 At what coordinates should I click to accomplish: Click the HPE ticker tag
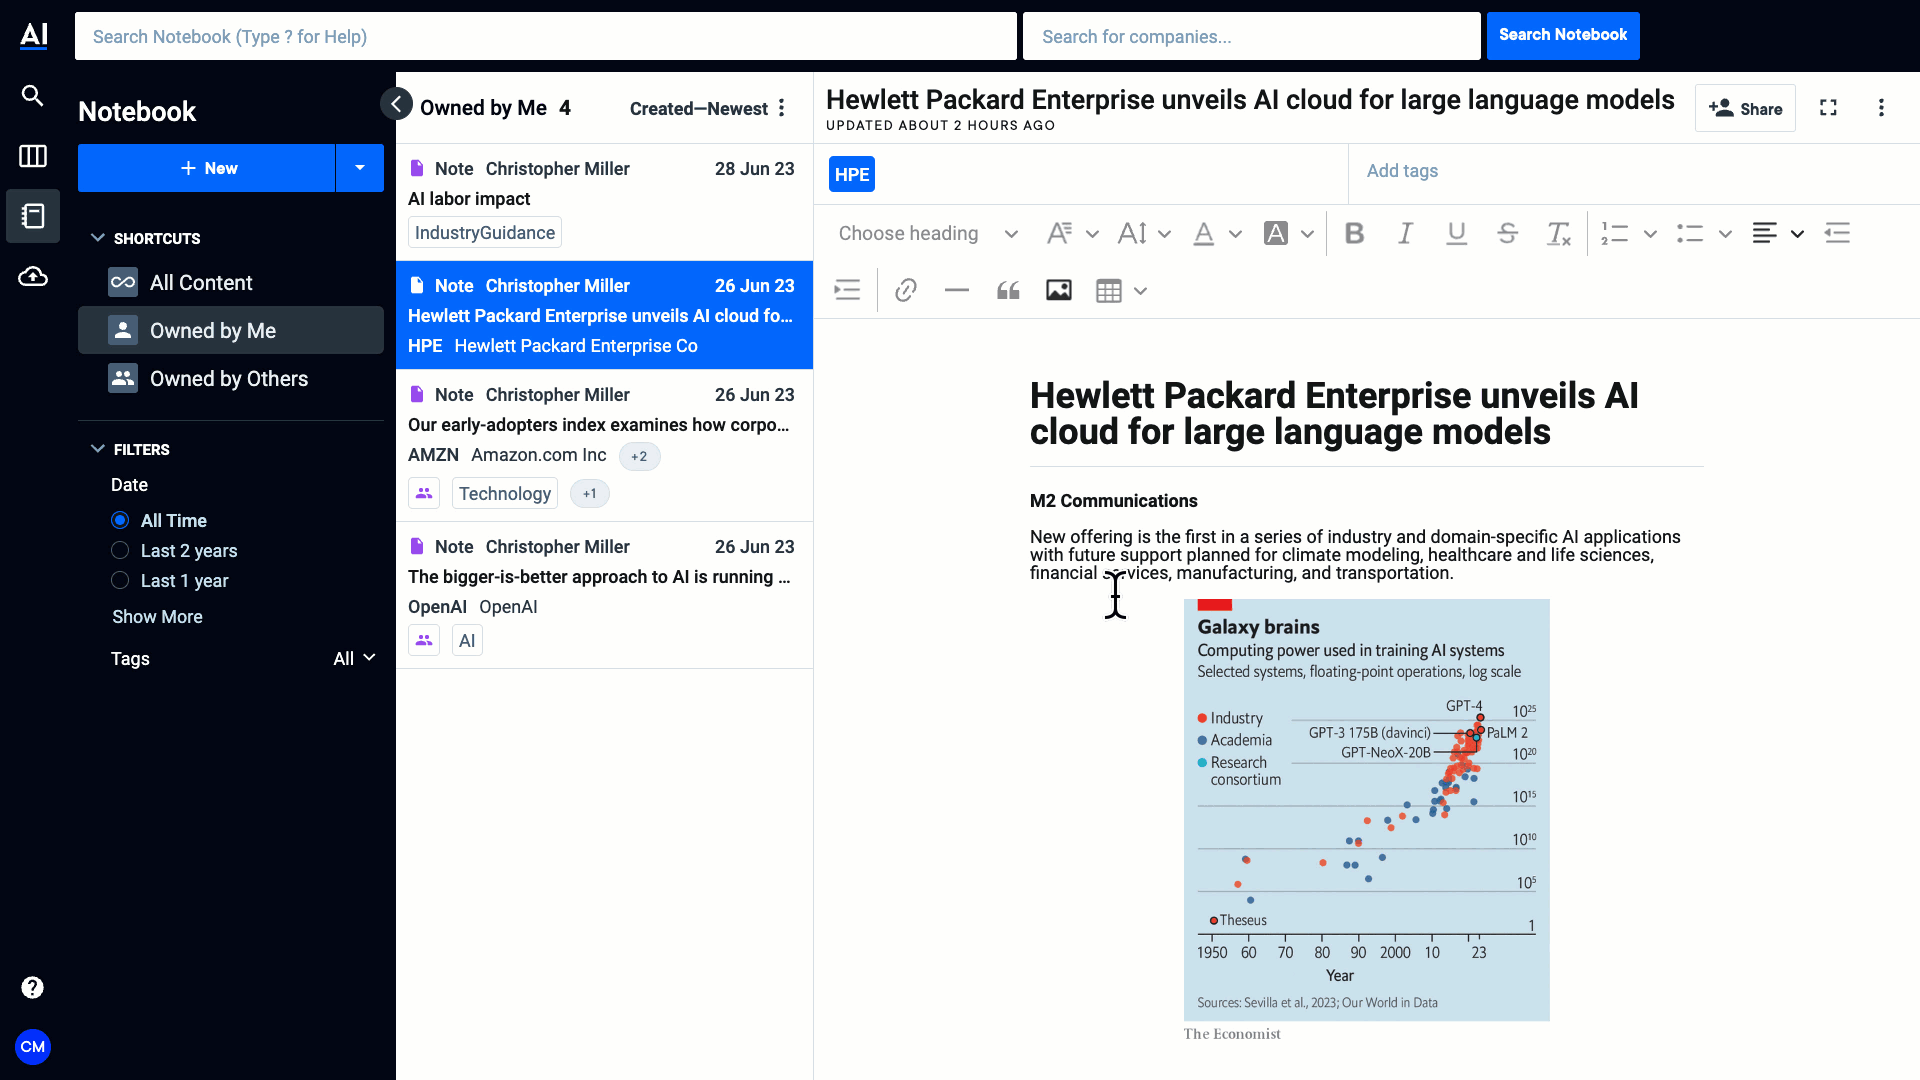[x=852, y=174]
